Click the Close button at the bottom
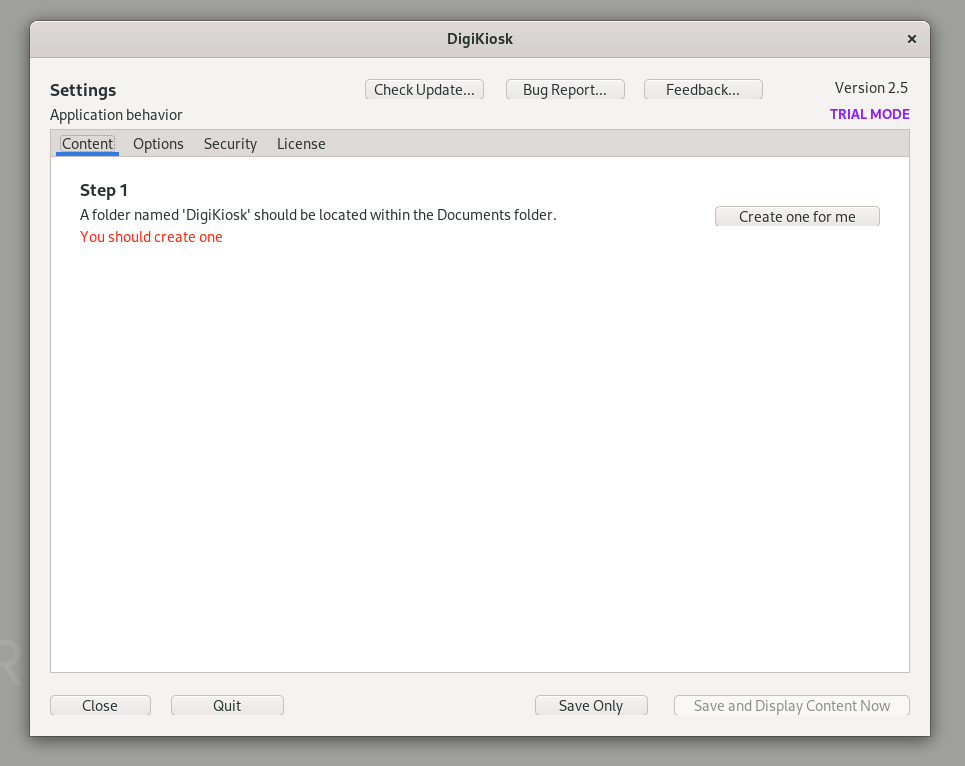The width and height of the screenshot is (965, 766). (100, 706)
